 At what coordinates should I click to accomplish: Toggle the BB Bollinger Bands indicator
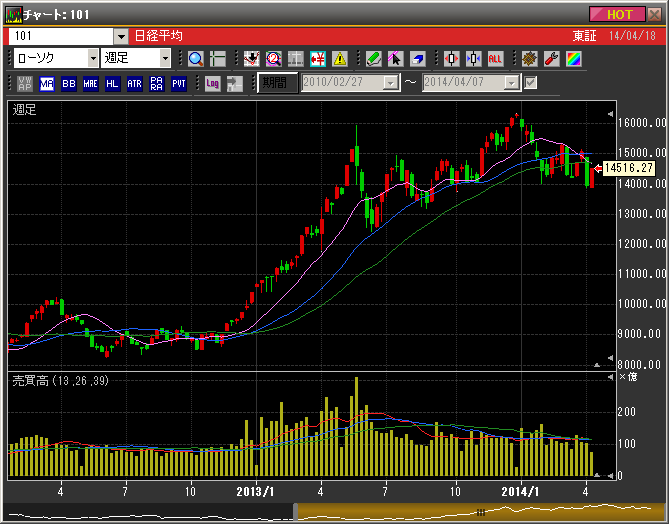click(x=68, y=84)
